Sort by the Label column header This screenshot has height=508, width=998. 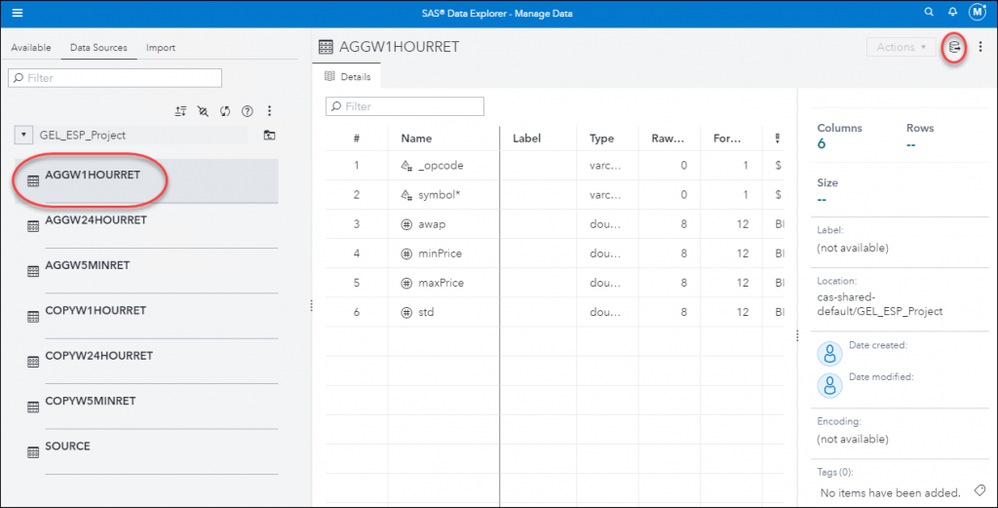pos(526,138)
